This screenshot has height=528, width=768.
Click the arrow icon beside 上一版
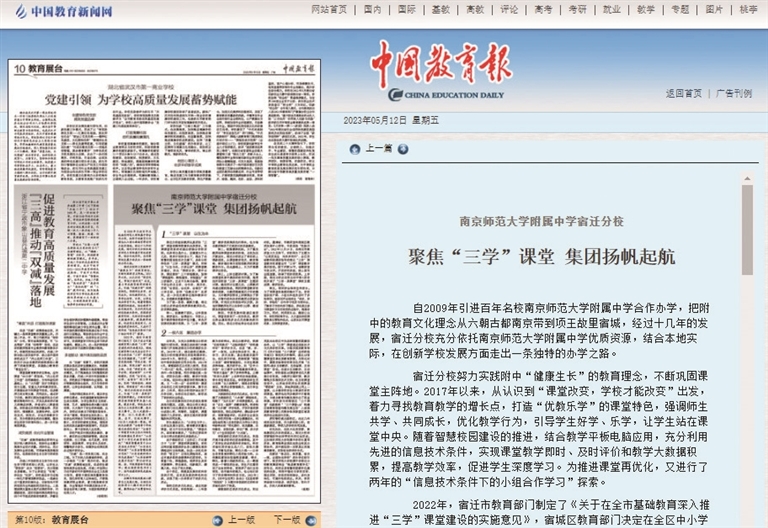pyautogui.click(x=218, y=521)
